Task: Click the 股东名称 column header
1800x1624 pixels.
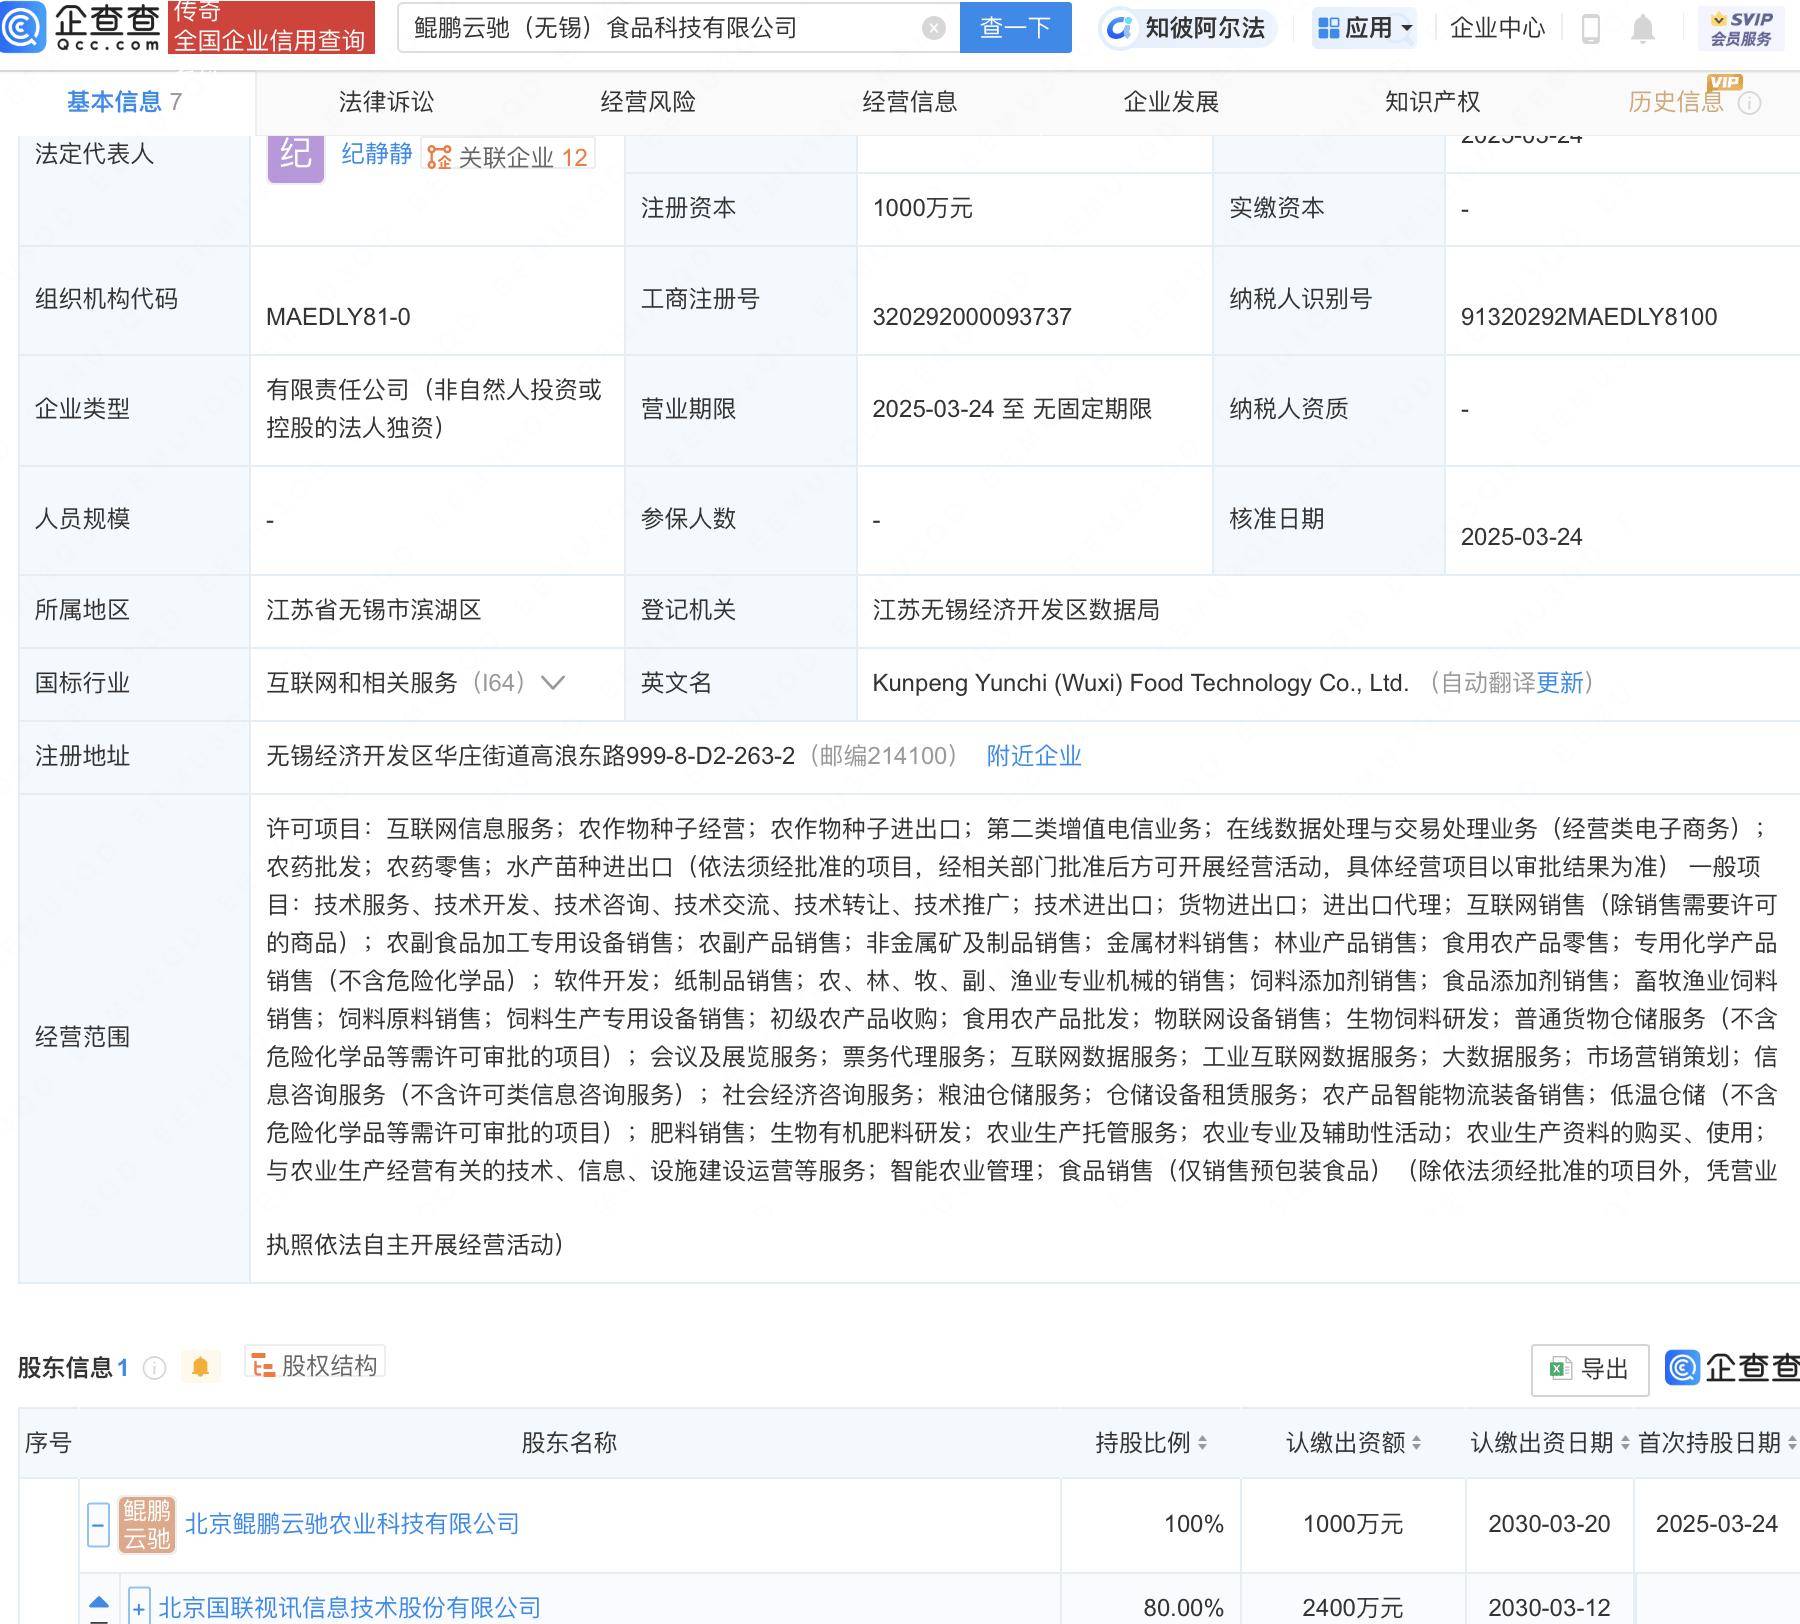Action: 569,1443
